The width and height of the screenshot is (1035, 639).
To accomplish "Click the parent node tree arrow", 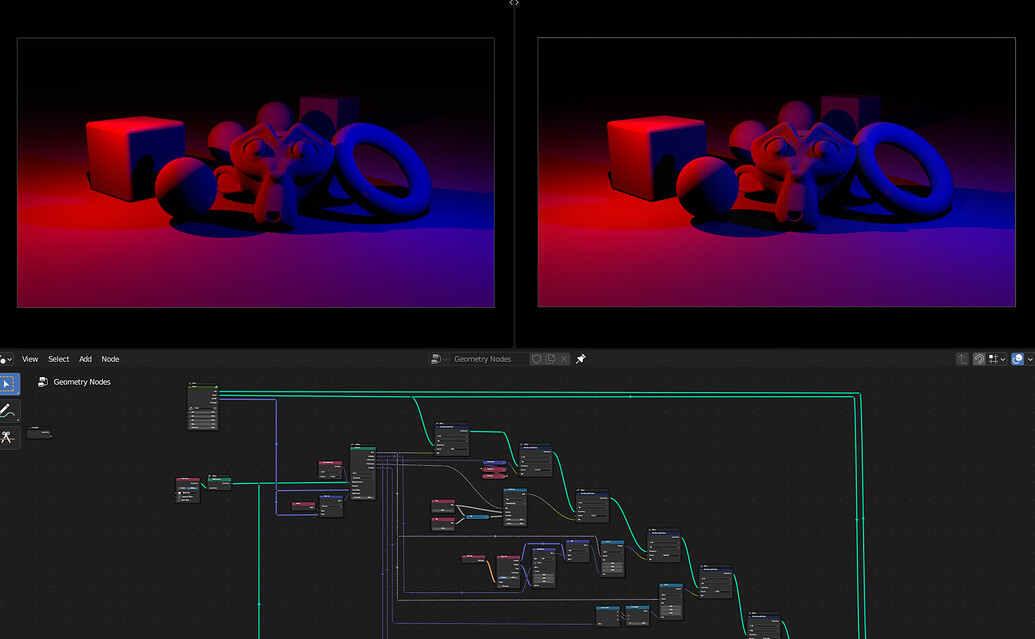I will (962, 359).
